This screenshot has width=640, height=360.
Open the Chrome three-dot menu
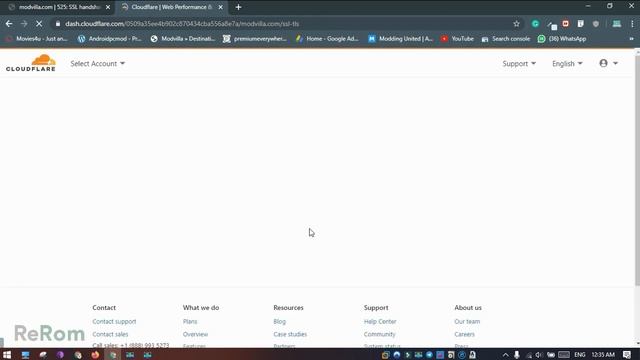(x=632, y=24)
